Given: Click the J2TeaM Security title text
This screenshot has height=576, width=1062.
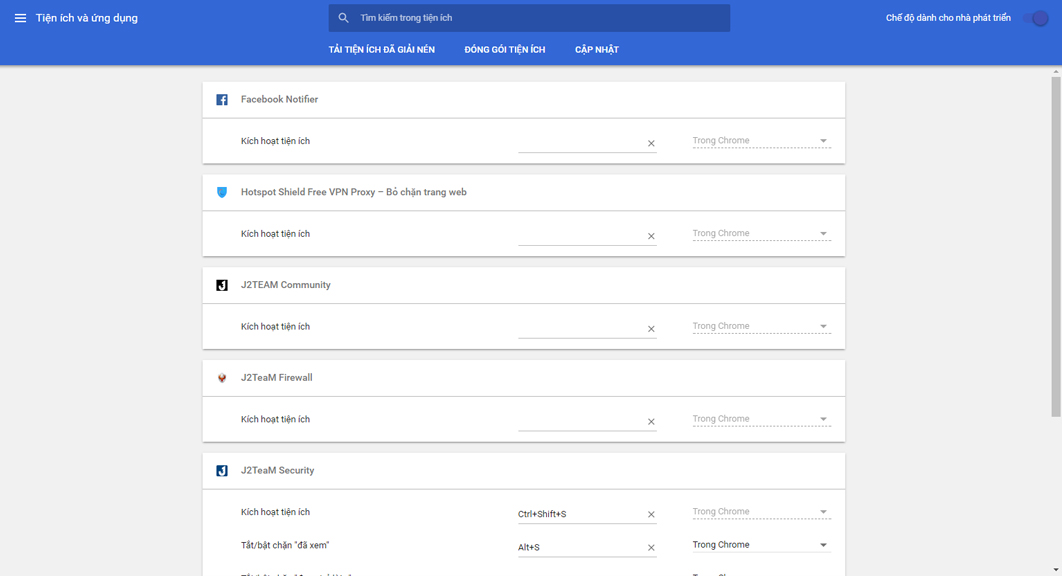Looking at the screenshot, I should point(277,471).
